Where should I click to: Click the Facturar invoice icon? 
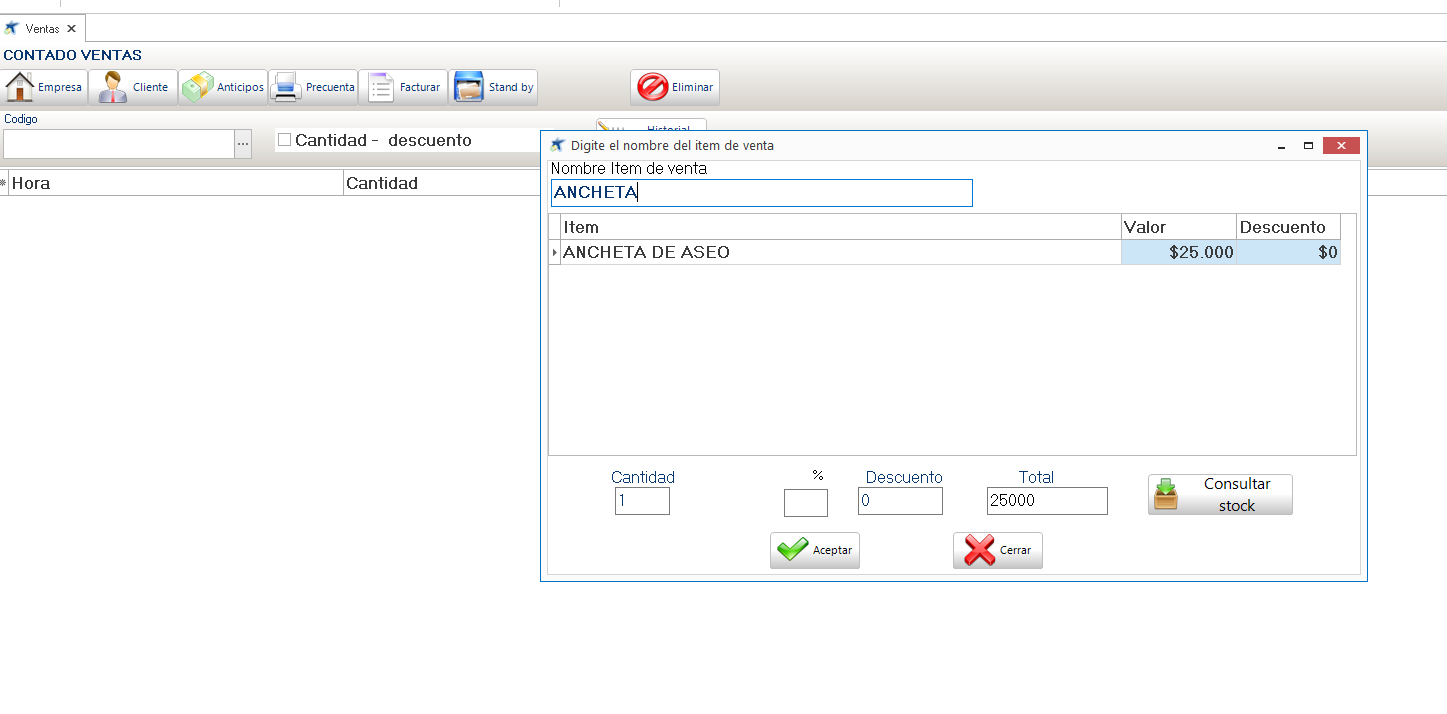click(381, 87)
